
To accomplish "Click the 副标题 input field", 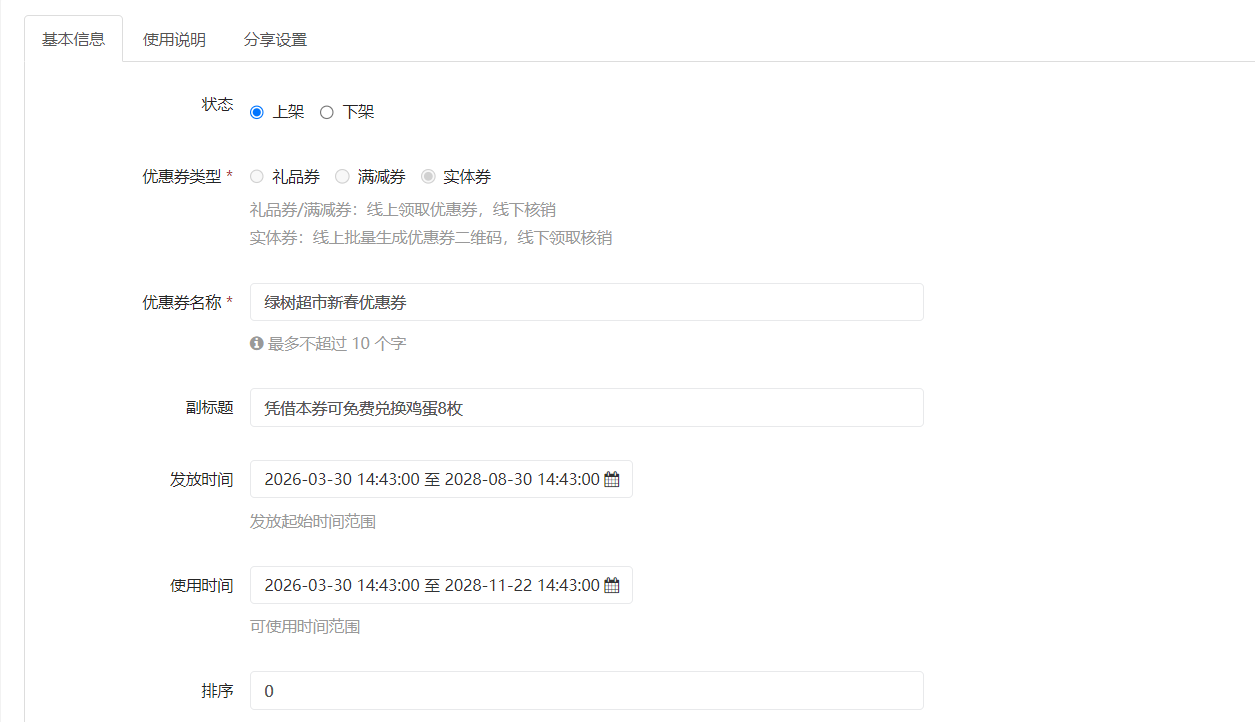I will pyautogui.click(x=586, y=408).
